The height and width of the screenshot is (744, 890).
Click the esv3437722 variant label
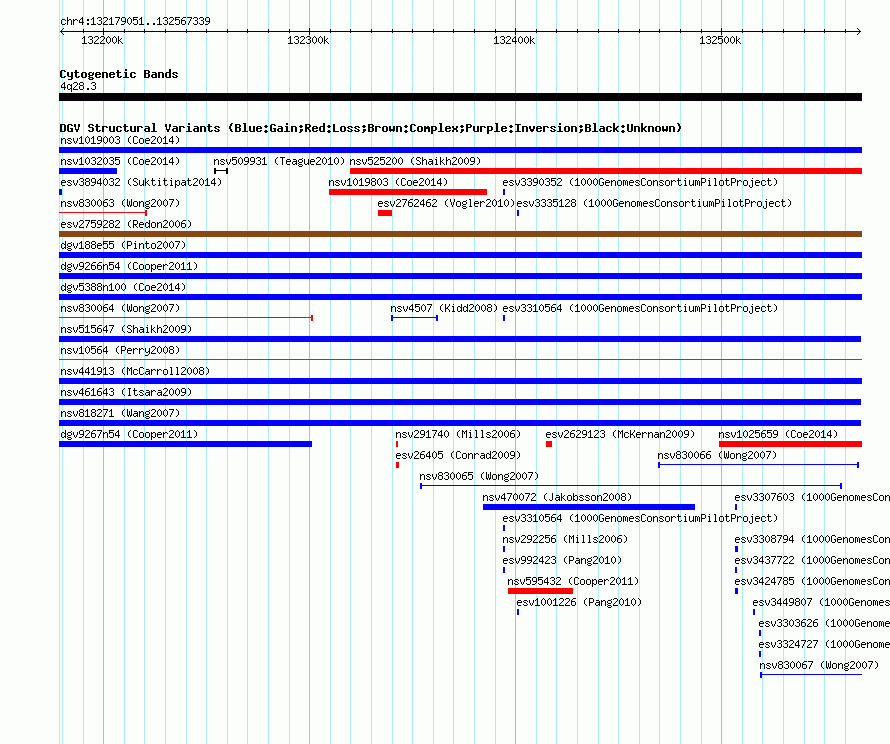(x=812, y=560)
